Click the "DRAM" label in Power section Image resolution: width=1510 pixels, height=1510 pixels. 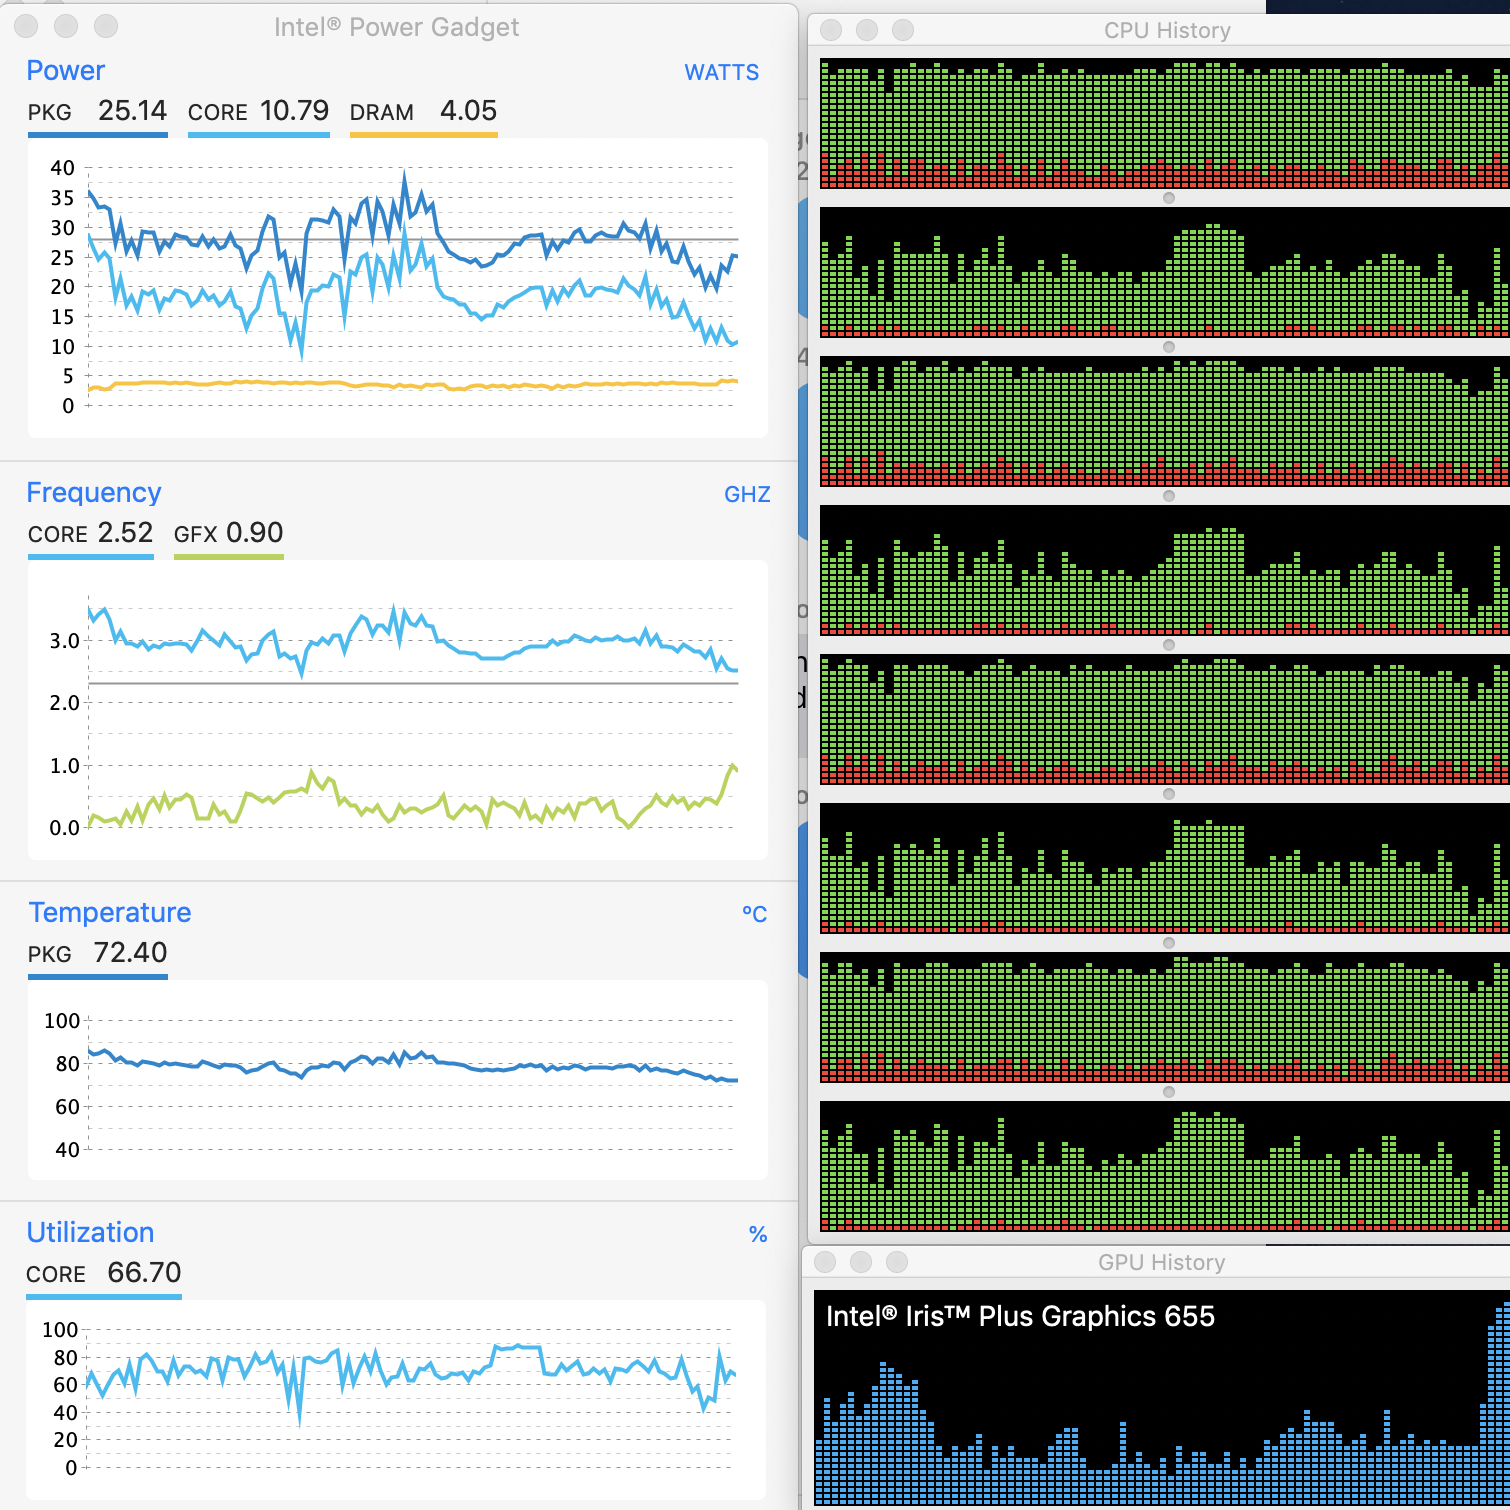coord(382,113)
